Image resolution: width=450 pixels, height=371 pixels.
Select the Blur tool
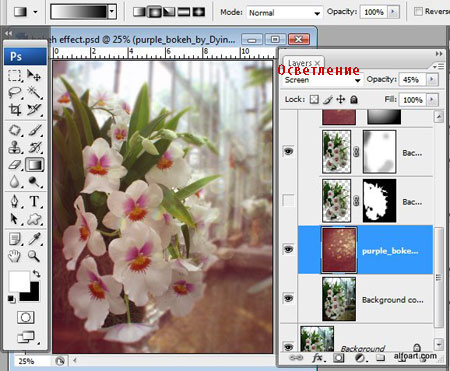click(x=15, y=182)
